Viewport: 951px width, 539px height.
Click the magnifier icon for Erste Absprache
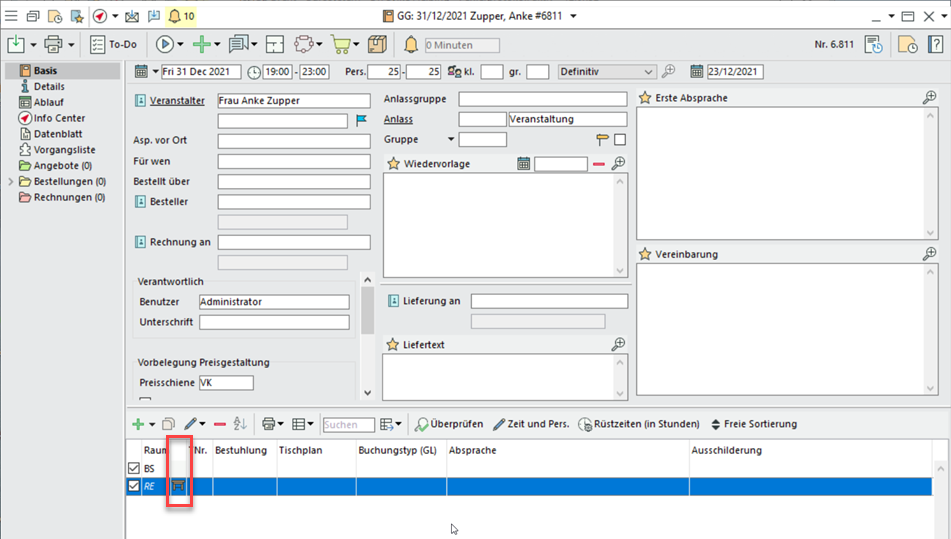(x=929, y=97)
